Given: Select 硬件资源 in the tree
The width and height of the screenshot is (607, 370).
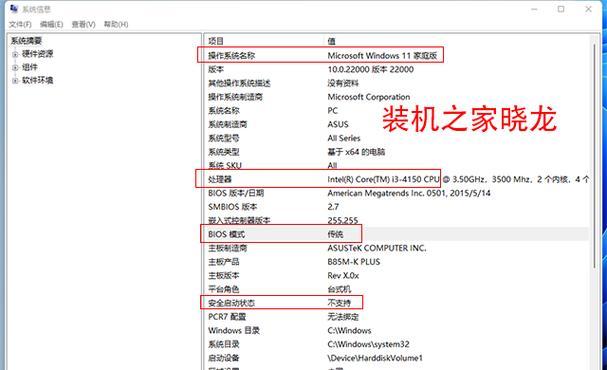Looking at the screenshot, I should (x=38, y=54).
